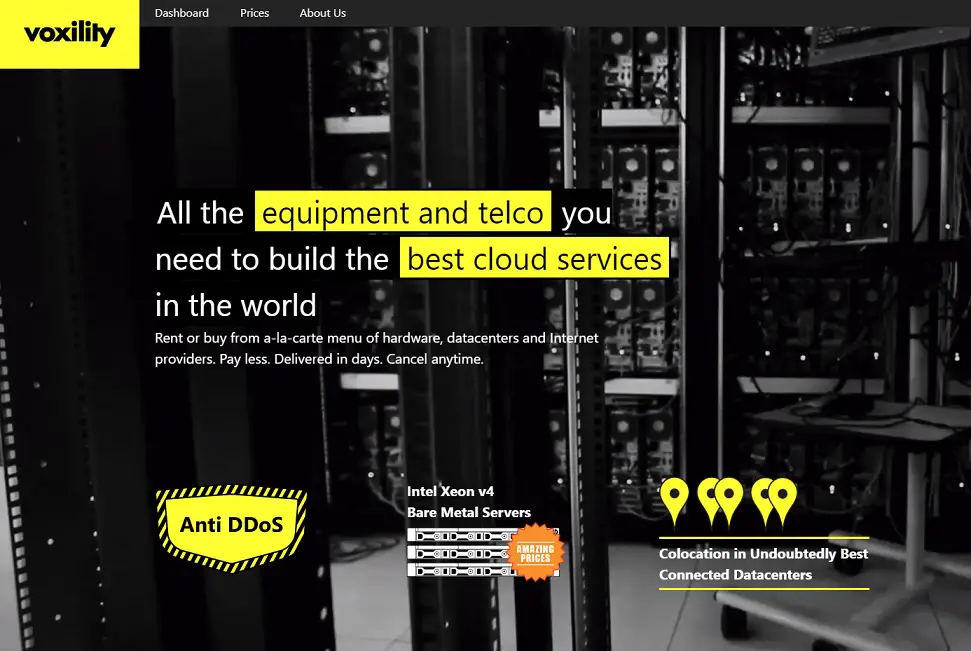Screen dimensions: 971x651
Task: Click the 'in the world' headline text
Action: click(x=236, y=305)
